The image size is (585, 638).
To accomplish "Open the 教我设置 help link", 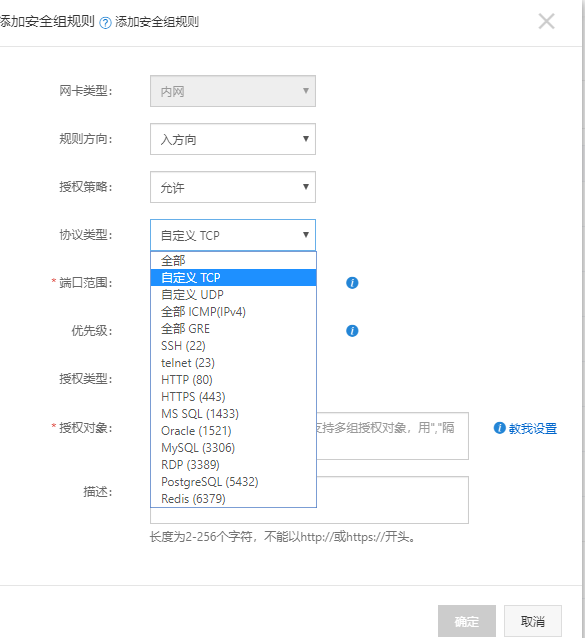I will coord(533,428).
